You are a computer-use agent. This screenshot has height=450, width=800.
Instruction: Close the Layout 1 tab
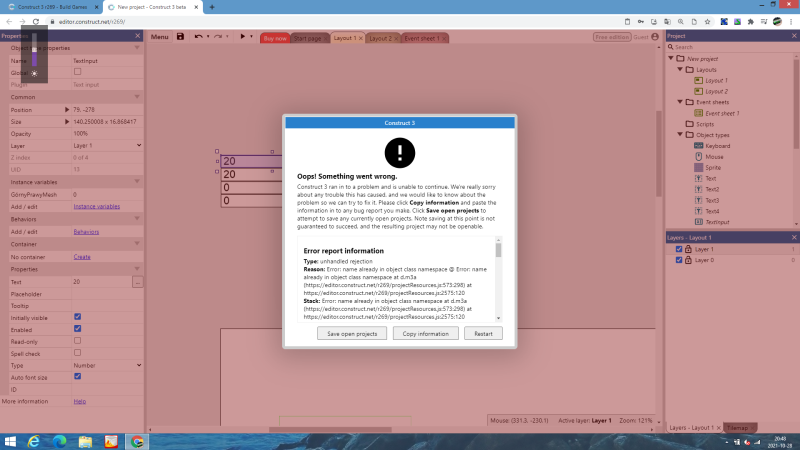[x=361, y=38]
